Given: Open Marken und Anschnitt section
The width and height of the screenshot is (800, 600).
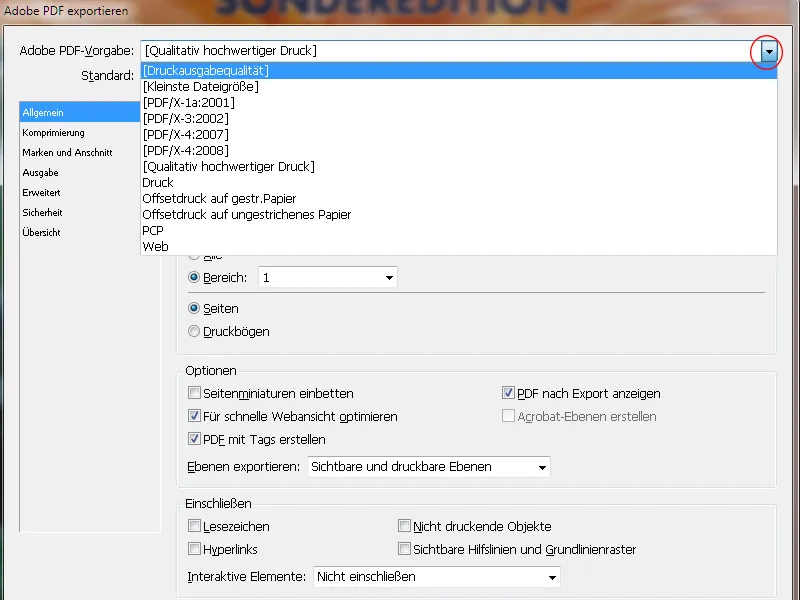Looking at the screenshot, I should coord(80,153).
